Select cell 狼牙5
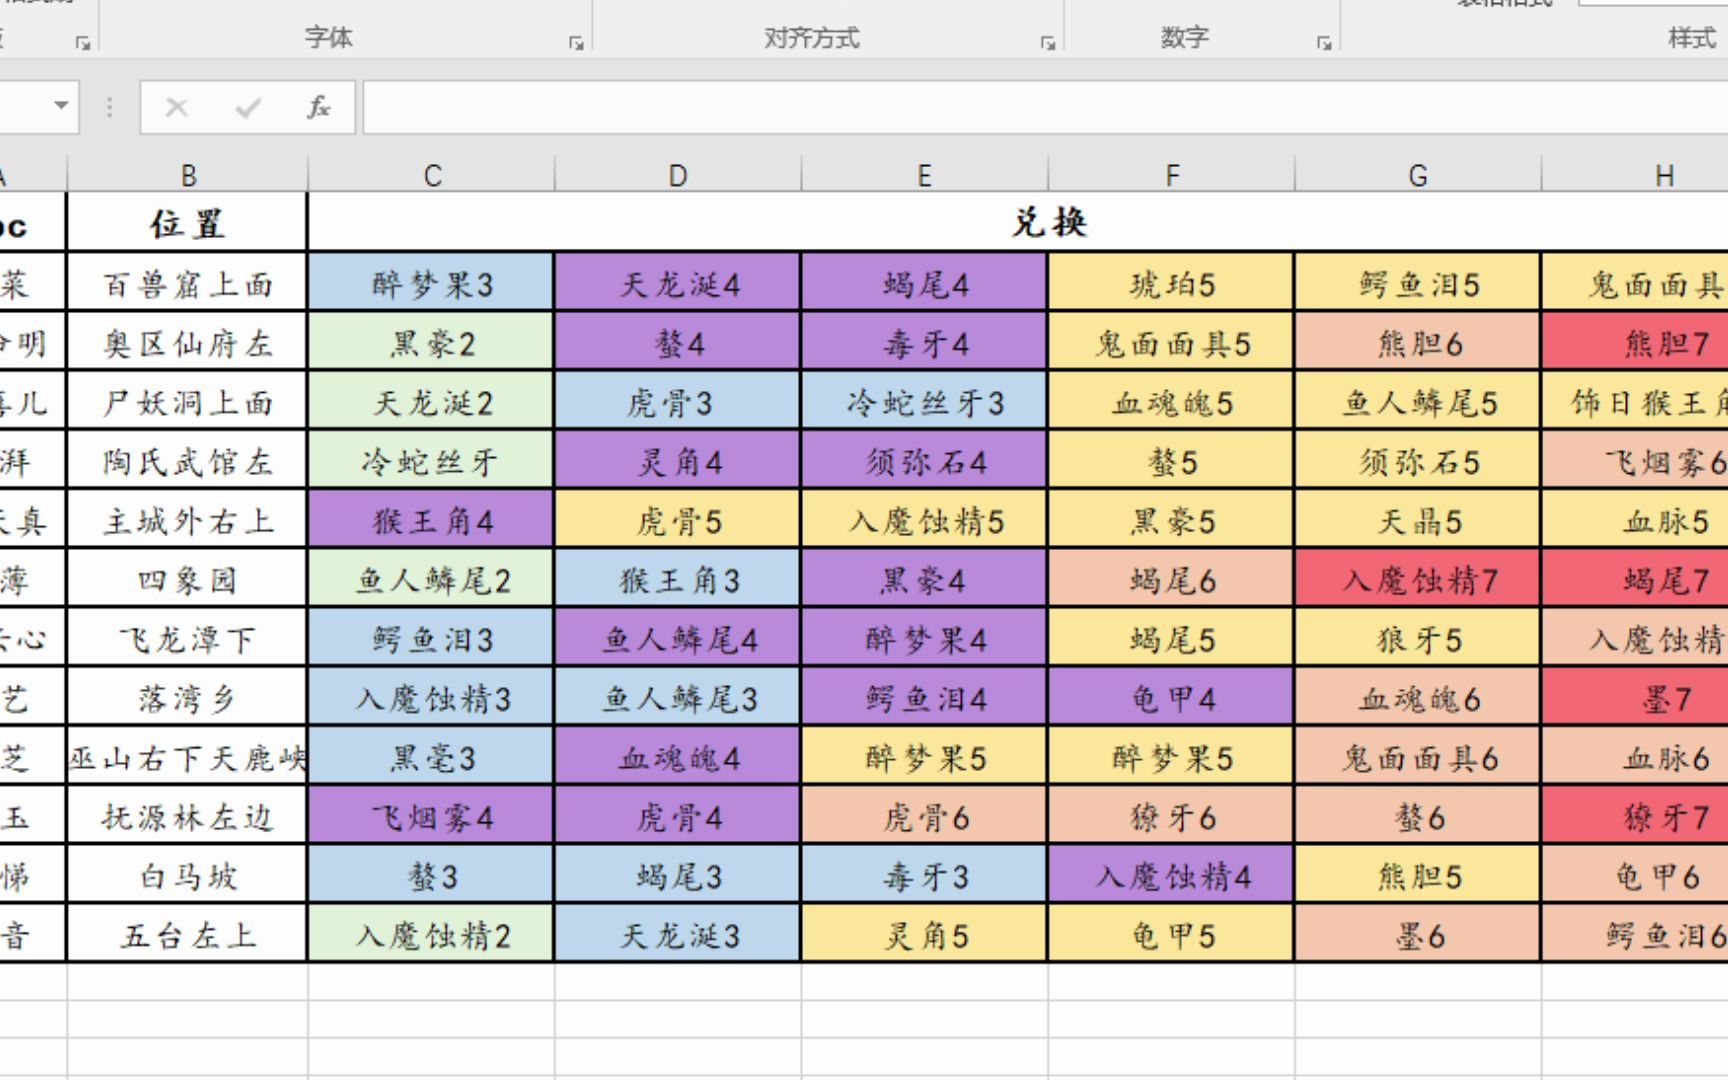Viewport: 1728px width, 1080px height. coord(1418,638)
